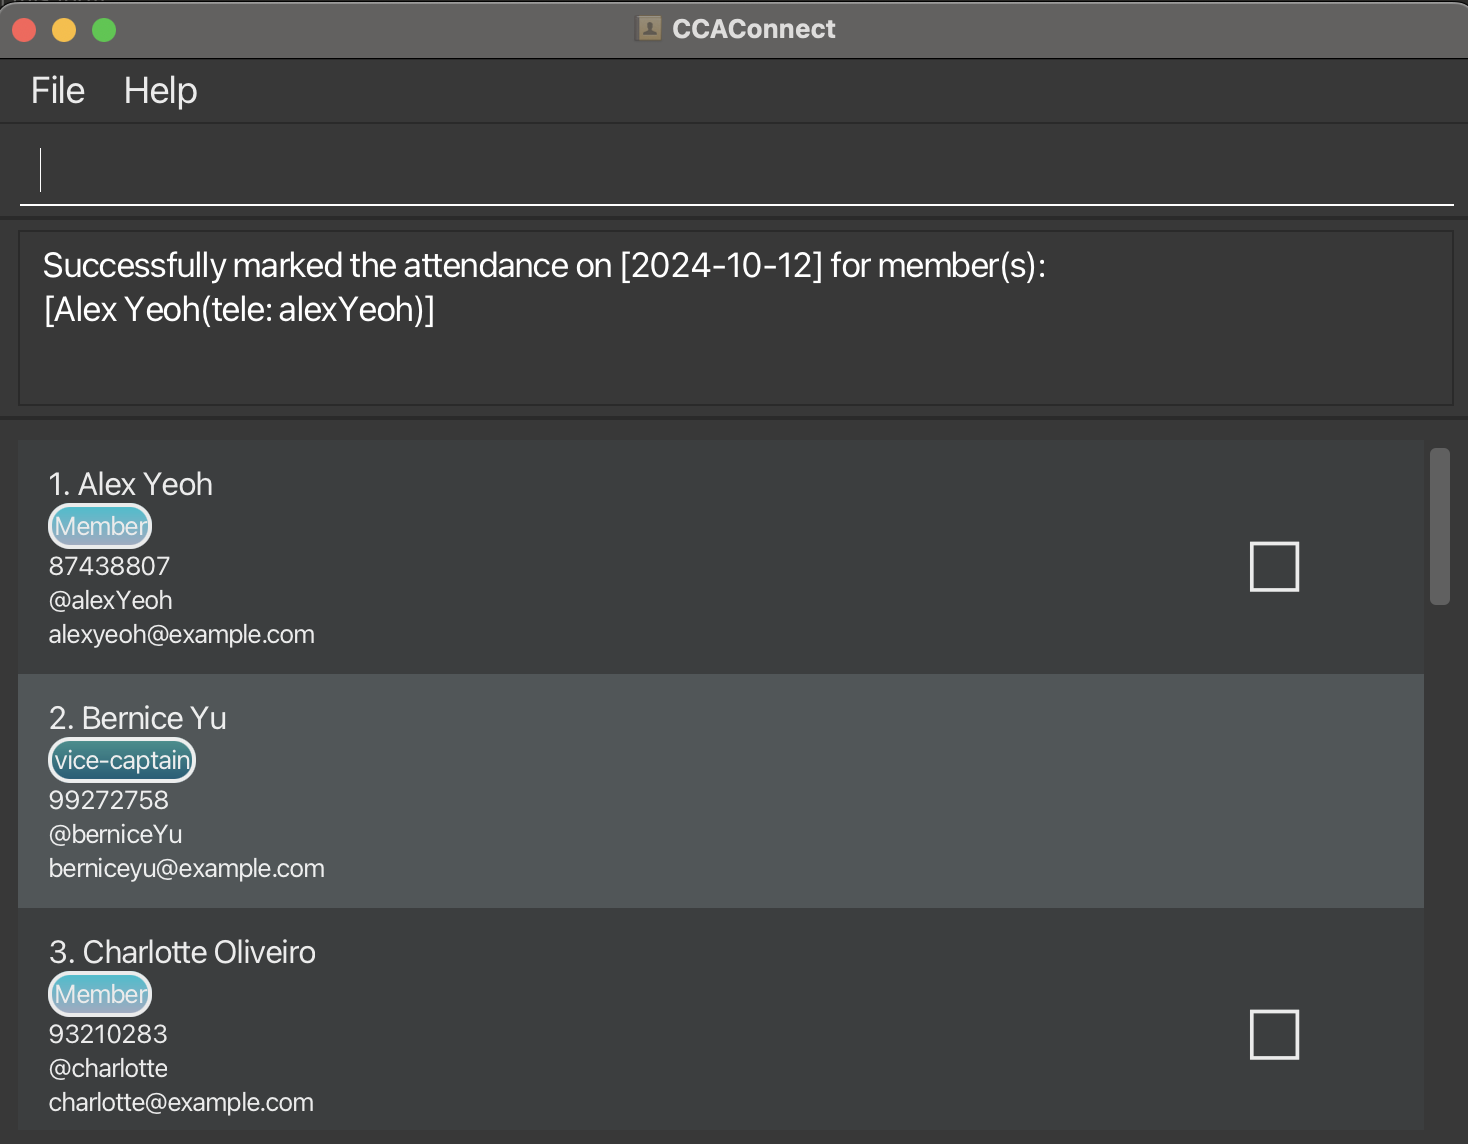Screen dimensions: 1468x1144
Task: Click the 'Successfully marked the attendance' result message
Action: click(544, 266)
